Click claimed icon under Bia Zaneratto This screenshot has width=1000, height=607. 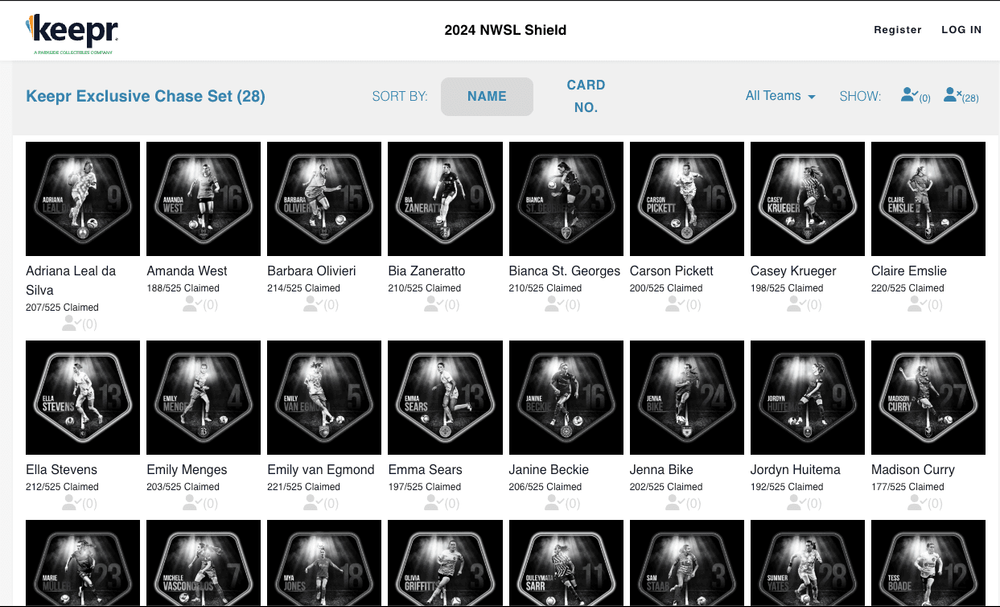(441, 305)
